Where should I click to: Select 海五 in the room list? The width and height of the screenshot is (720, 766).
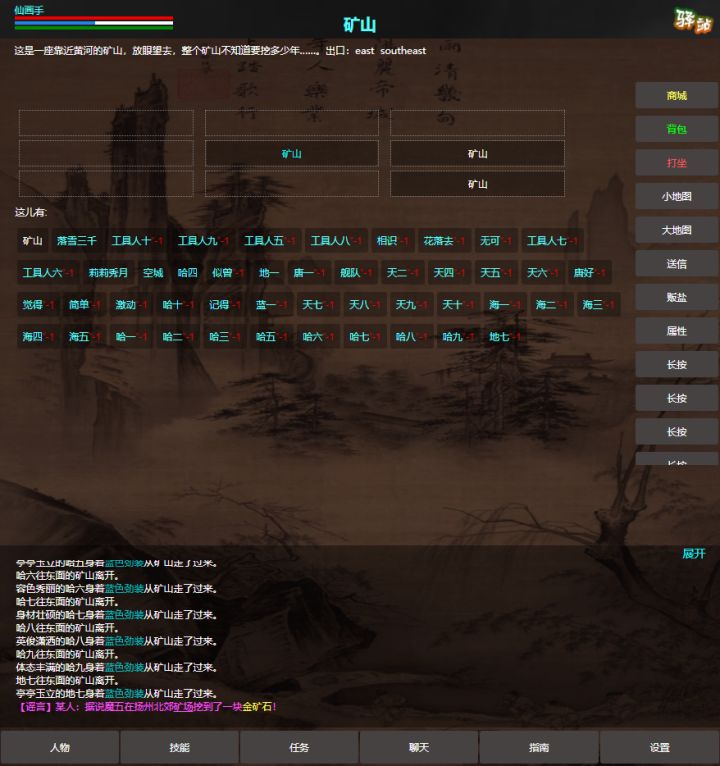85,337
